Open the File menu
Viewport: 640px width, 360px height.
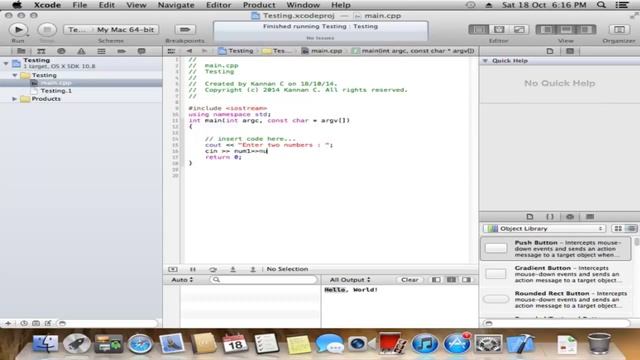(x=80, y=5)
